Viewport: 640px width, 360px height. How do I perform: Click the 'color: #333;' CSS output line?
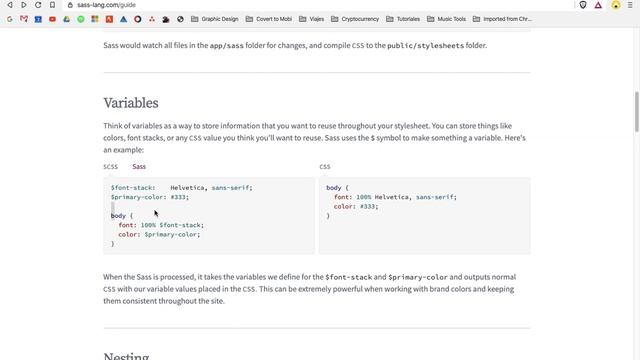point(356,207)
